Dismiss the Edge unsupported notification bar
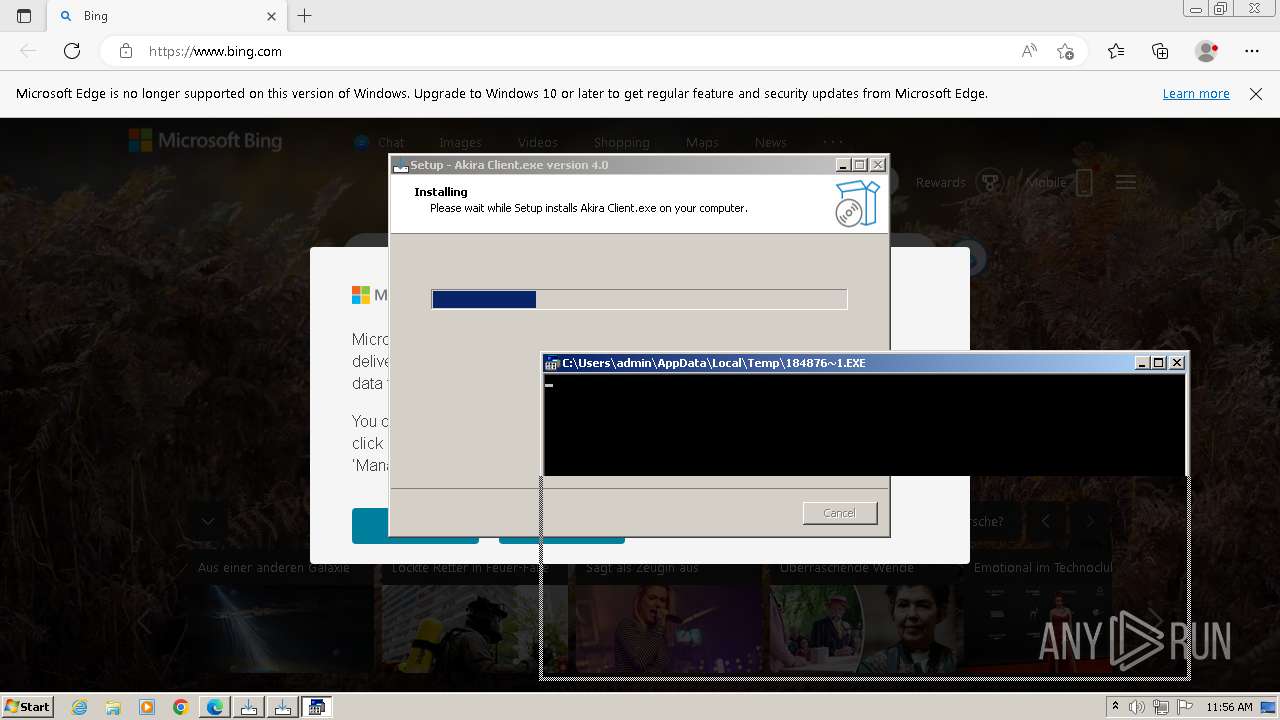Viewport: 1280px width, 720px height. click(1256, 94)
